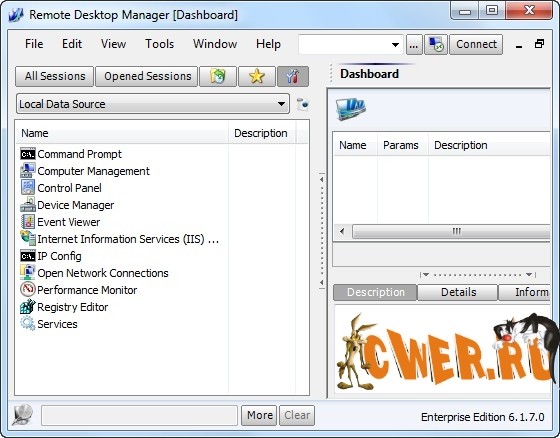Click the Open Network Connections icon

(28, 273)
